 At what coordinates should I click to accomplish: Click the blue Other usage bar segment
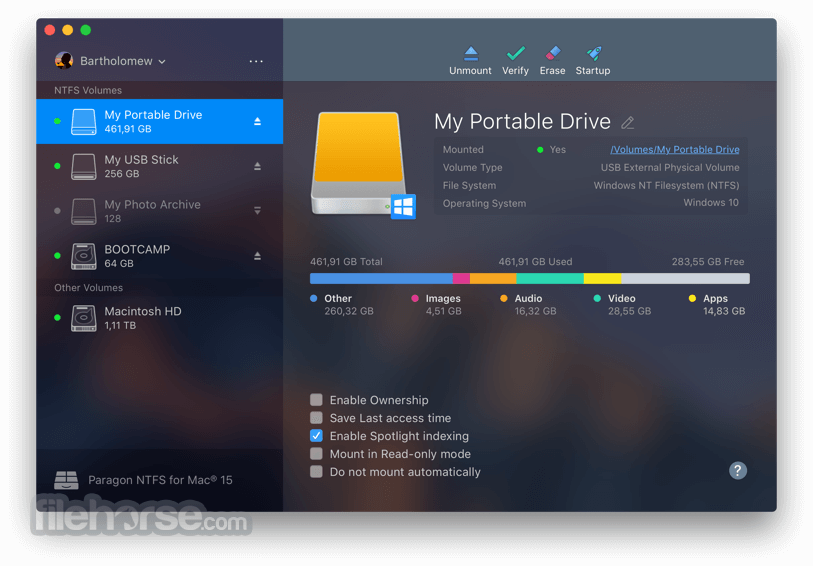coord(381,278)
